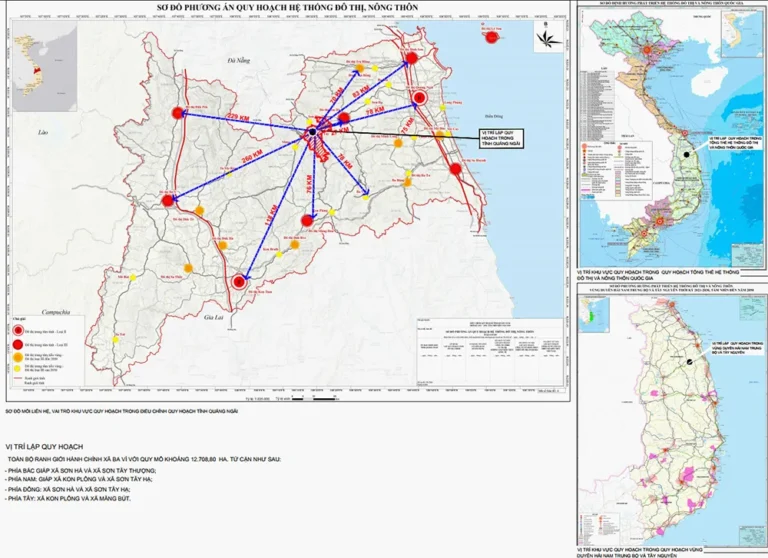Viewport: 768px width, 558px height.
Task: Click the 'Campuchia' label on the map
Action: point(56,312)
